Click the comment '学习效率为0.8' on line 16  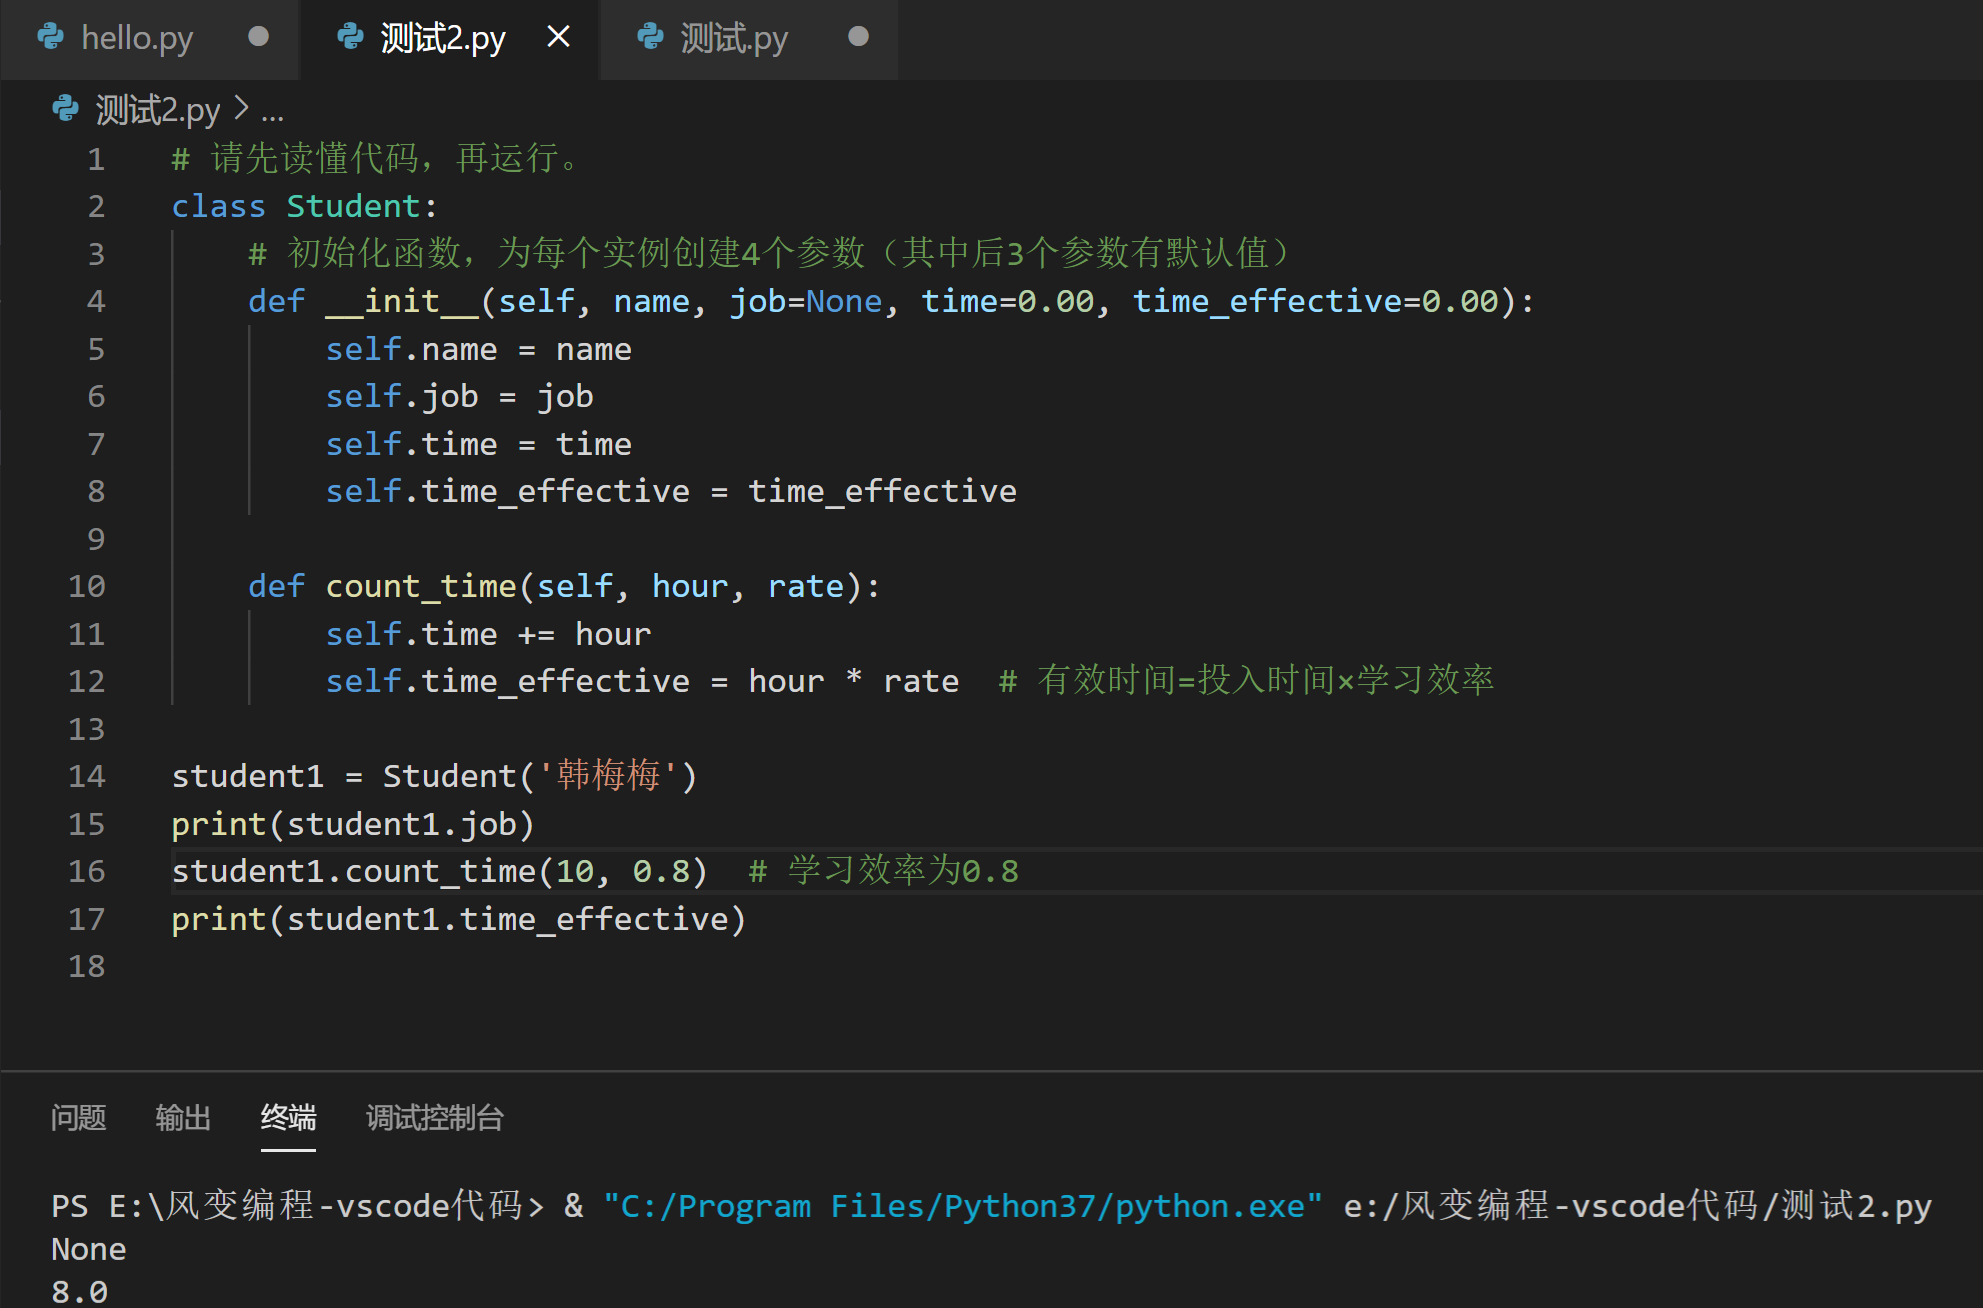(x=884, y=871)
